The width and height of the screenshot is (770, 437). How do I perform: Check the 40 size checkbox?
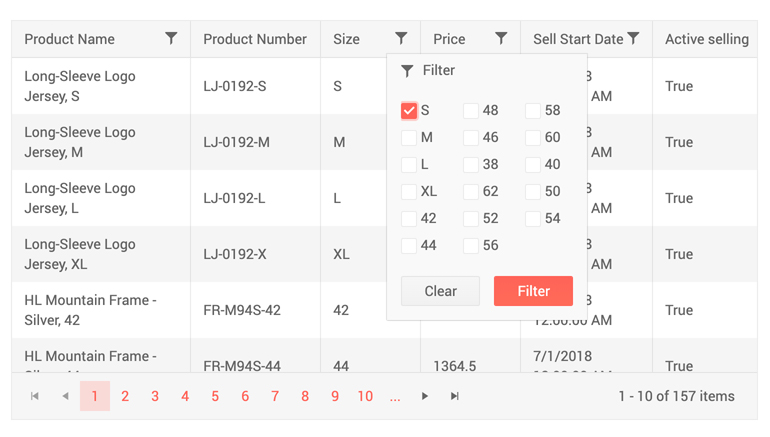point(533,164)
